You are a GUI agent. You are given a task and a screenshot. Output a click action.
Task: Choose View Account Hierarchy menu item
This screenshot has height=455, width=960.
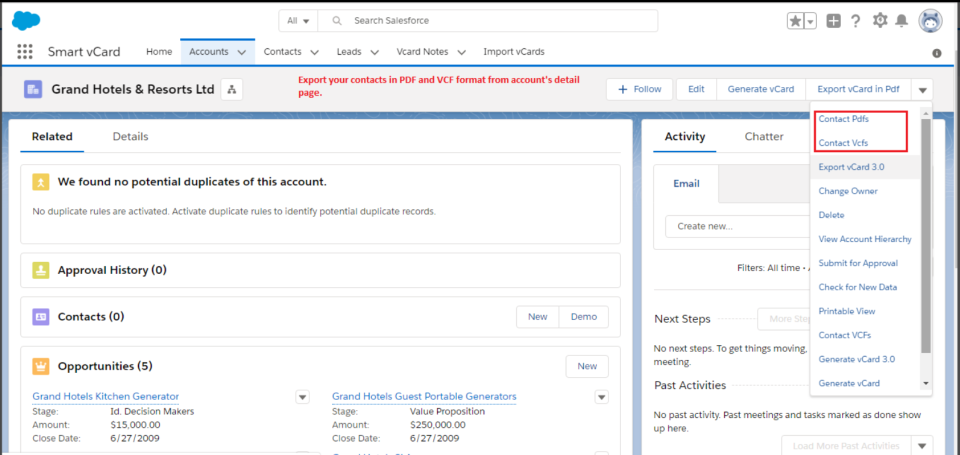(865, 239)
